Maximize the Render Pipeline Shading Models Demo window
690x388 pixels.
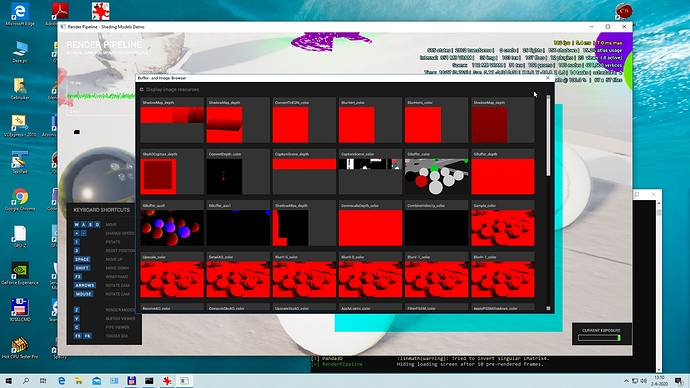608,27
